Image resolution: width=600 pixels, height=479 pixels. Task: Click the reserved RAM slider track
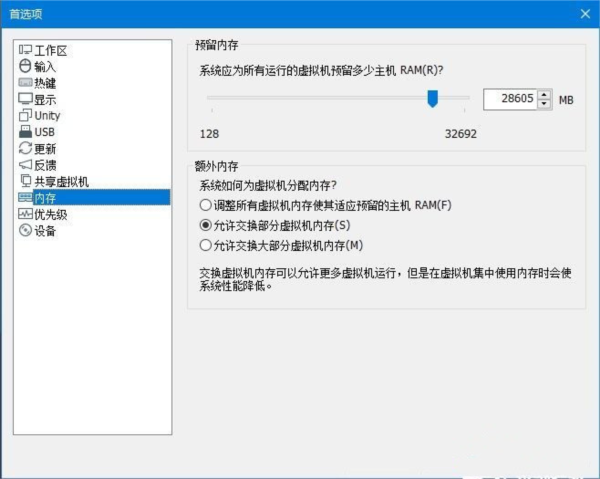tap(338, 98)
